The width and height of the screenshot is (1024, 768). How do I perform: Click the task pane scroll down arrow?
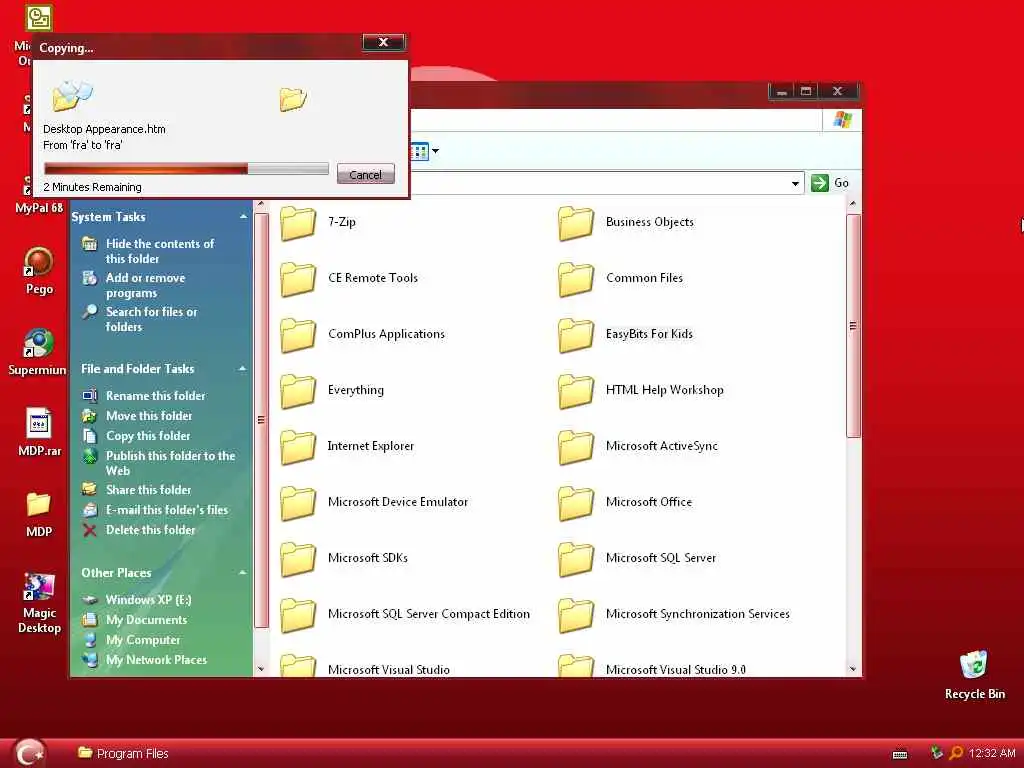261,669
